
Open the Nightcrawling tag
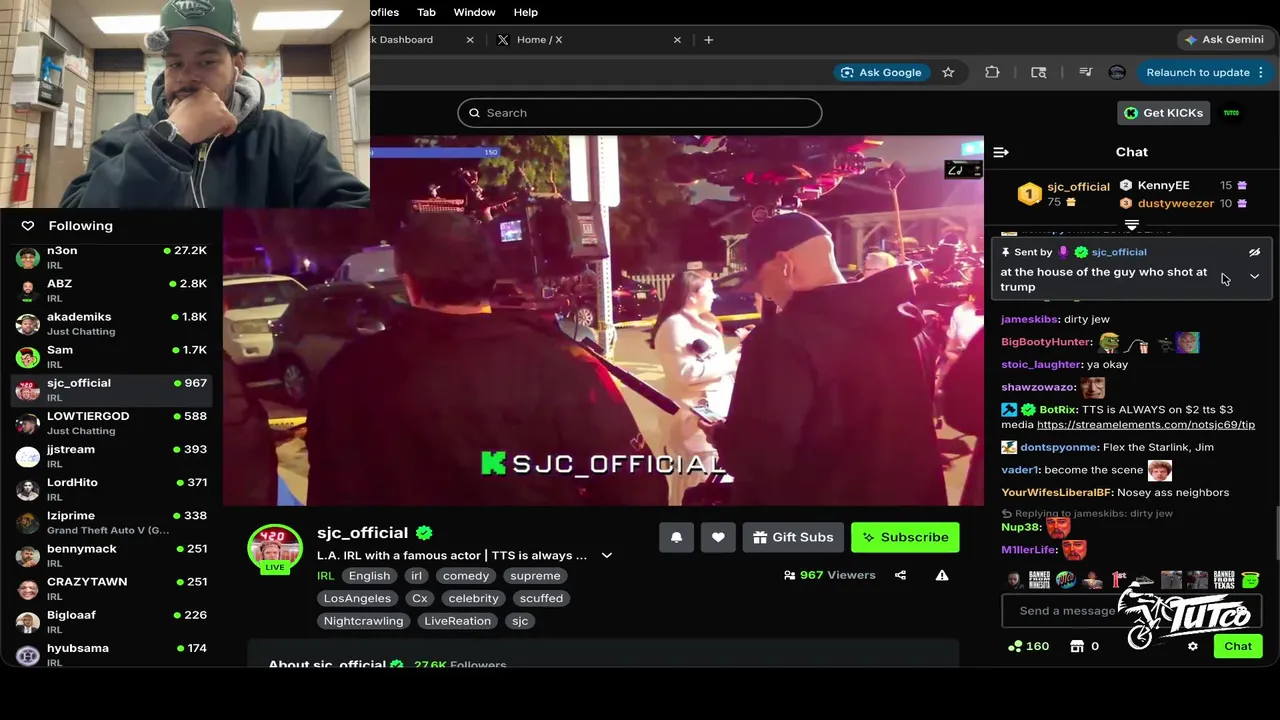coord(363,621)
